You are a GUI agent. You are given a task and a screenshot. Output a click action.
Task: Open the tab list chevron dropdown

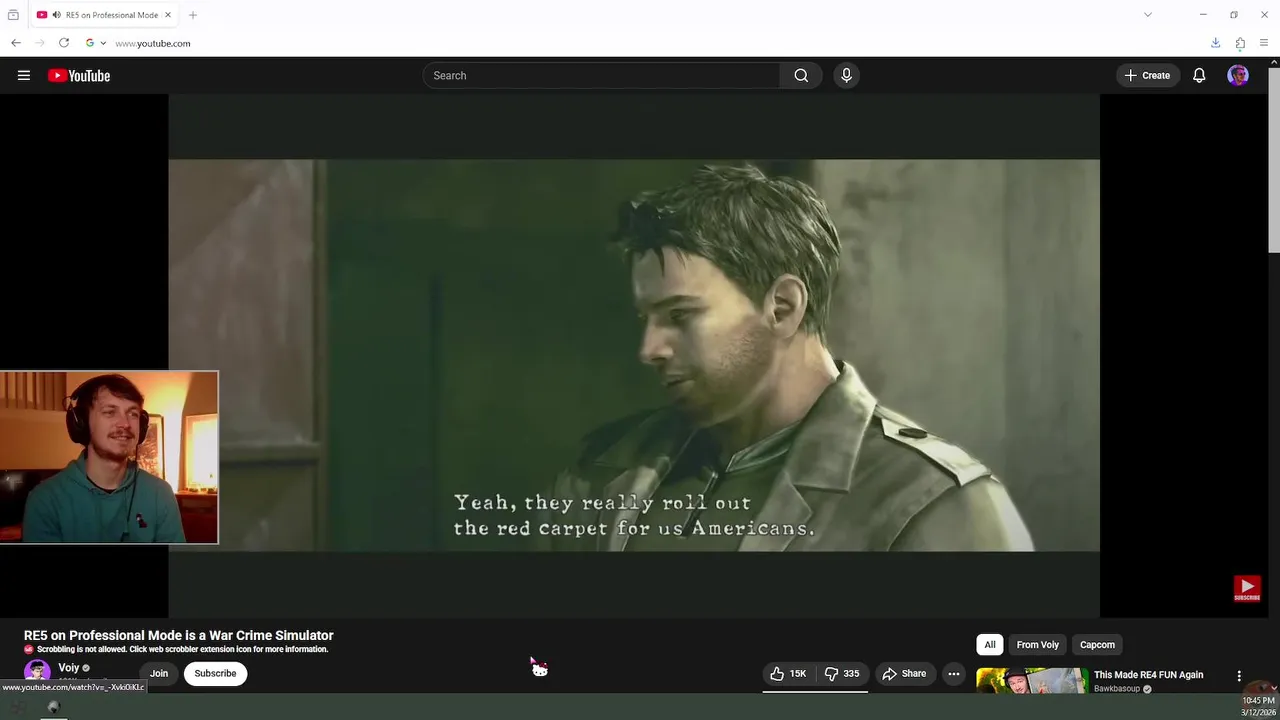(1148, 15)
